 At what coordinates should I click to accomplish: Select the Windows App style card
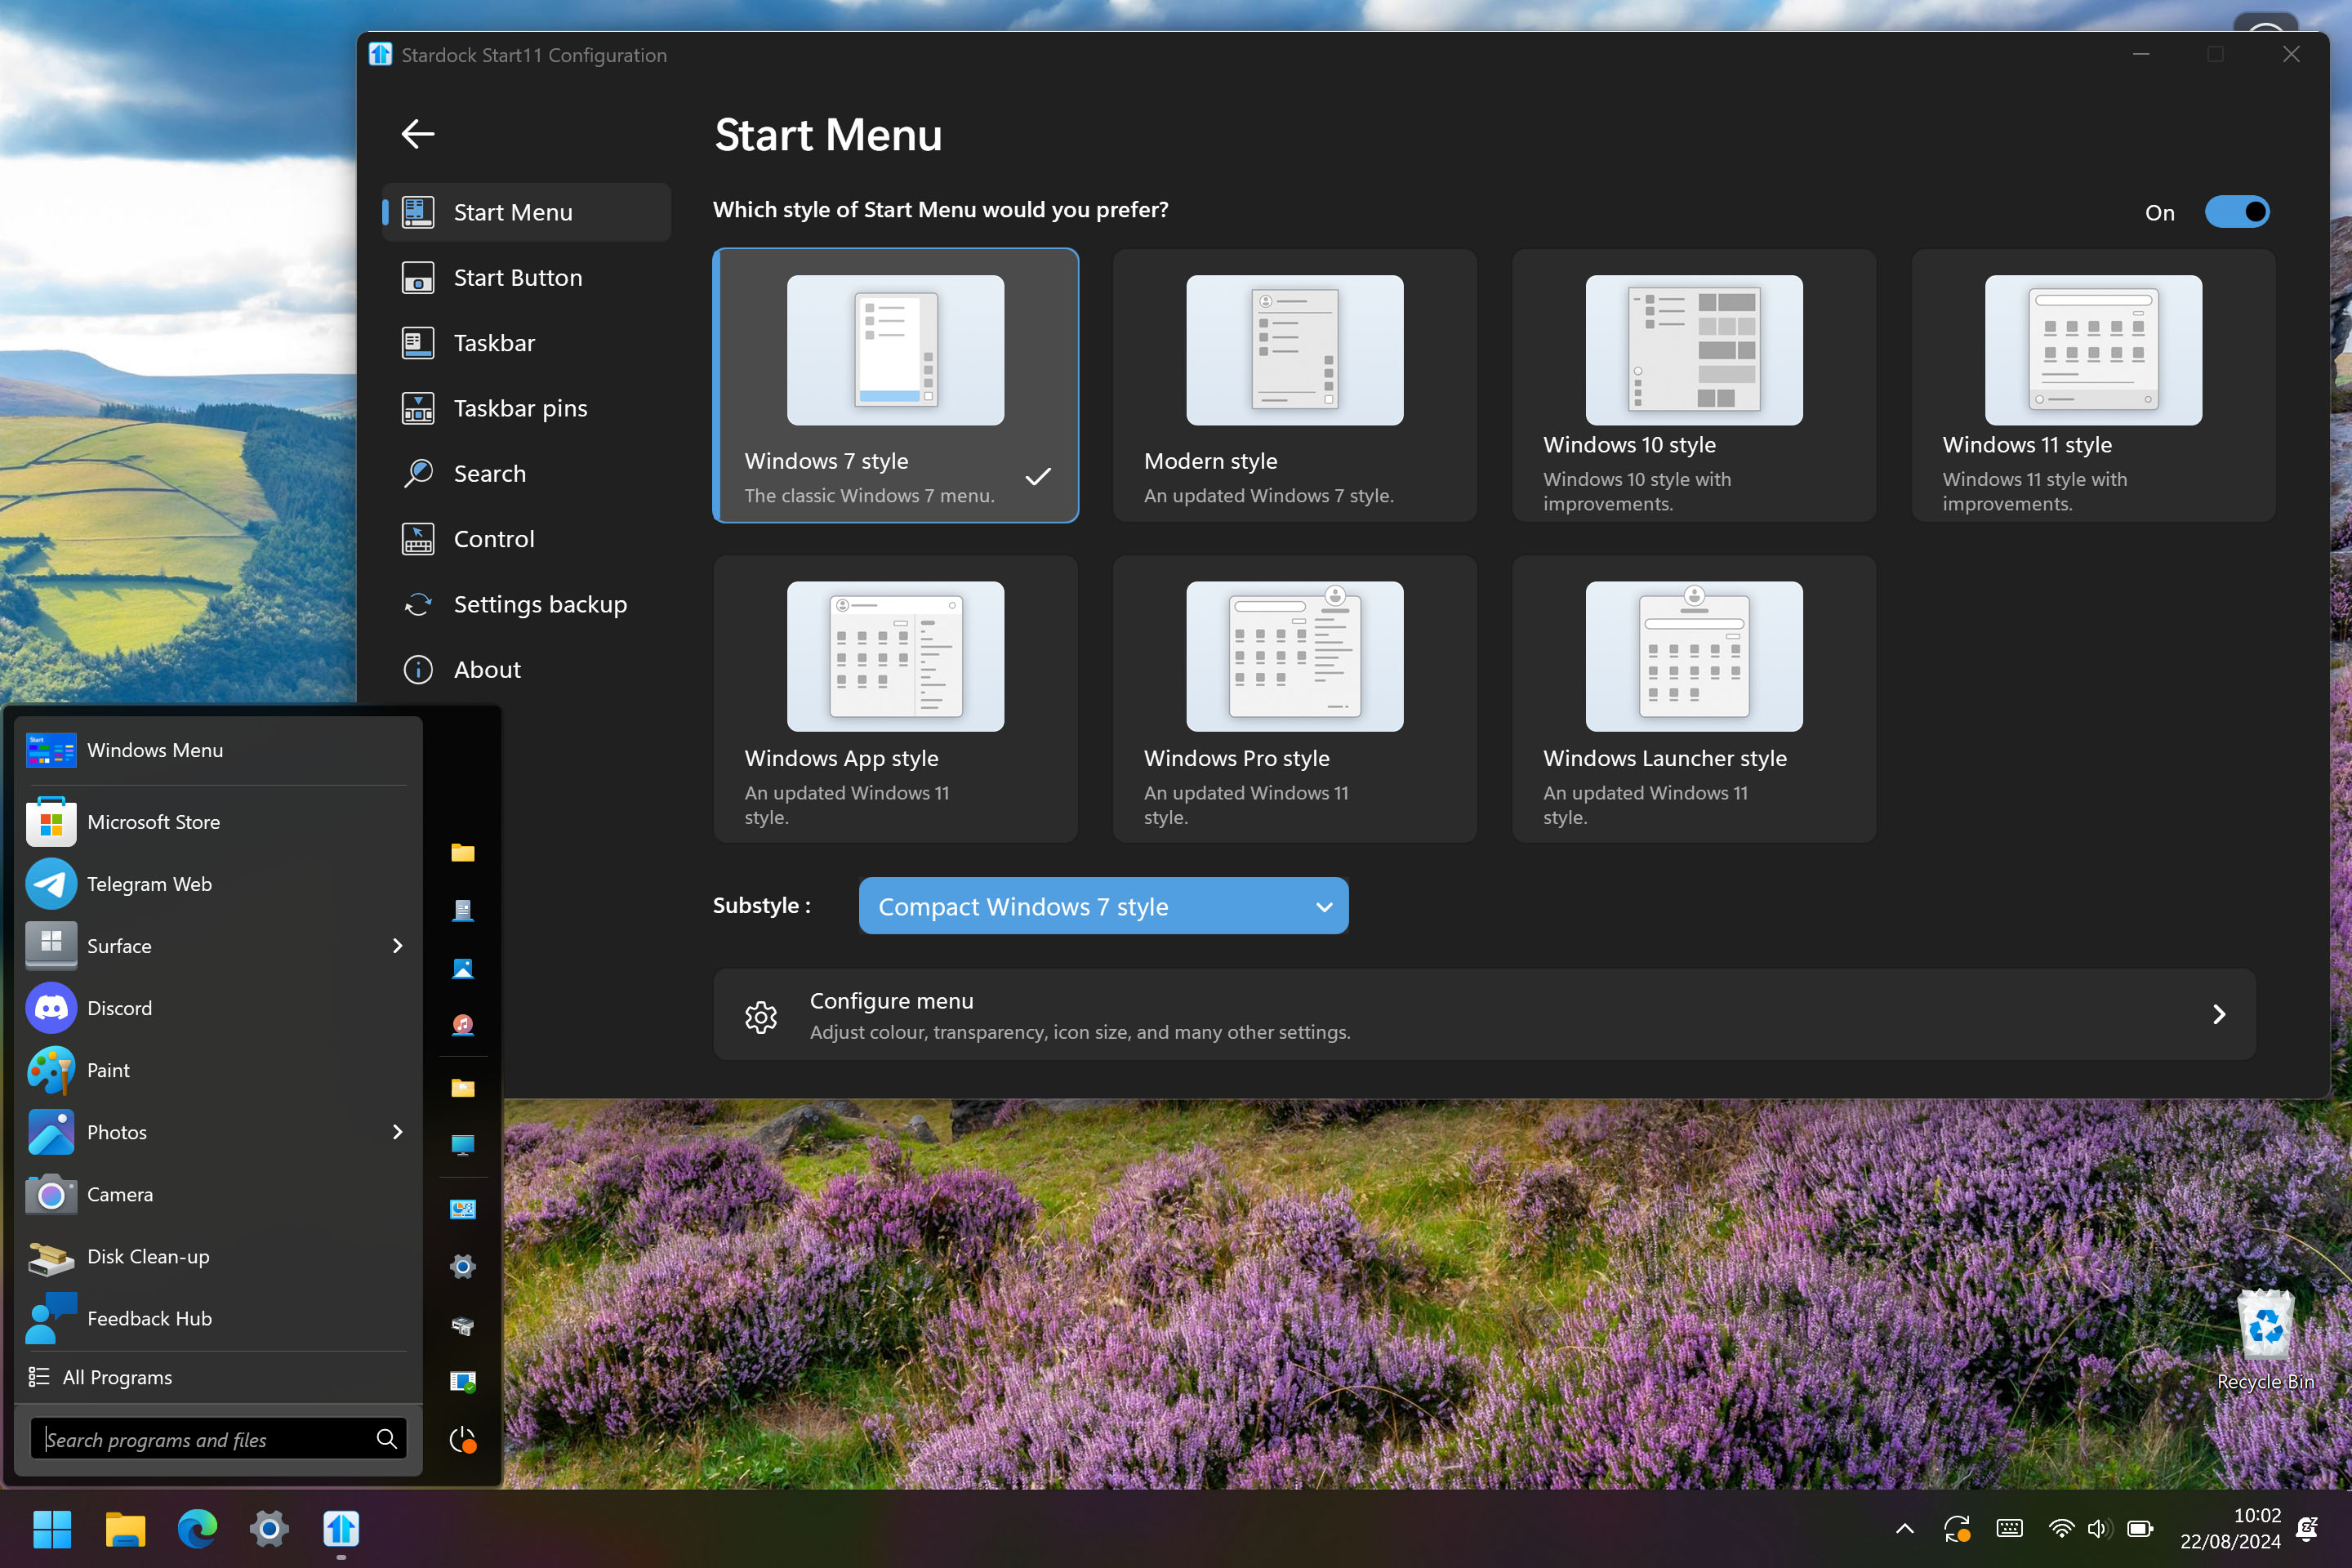tap(895, 699)
